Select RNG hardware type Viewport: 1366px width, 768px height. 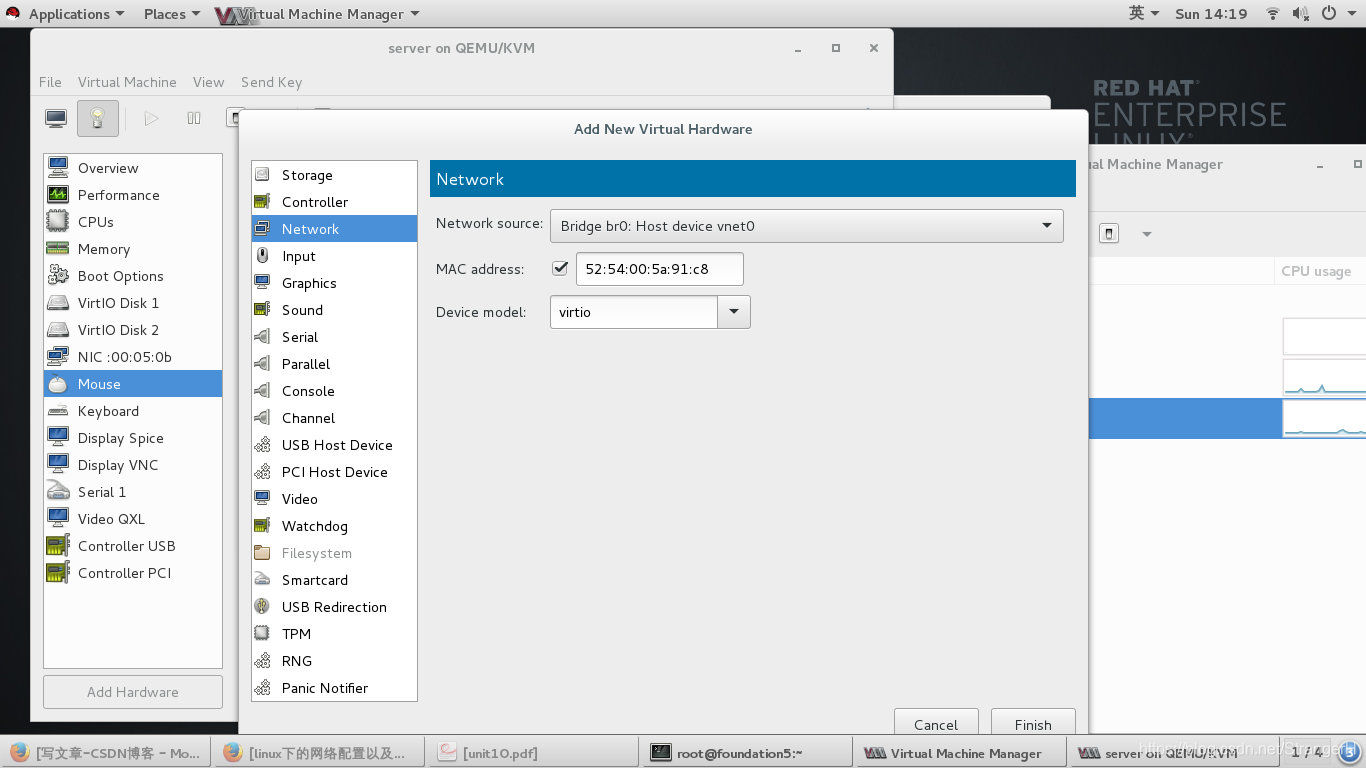[334, 661]
